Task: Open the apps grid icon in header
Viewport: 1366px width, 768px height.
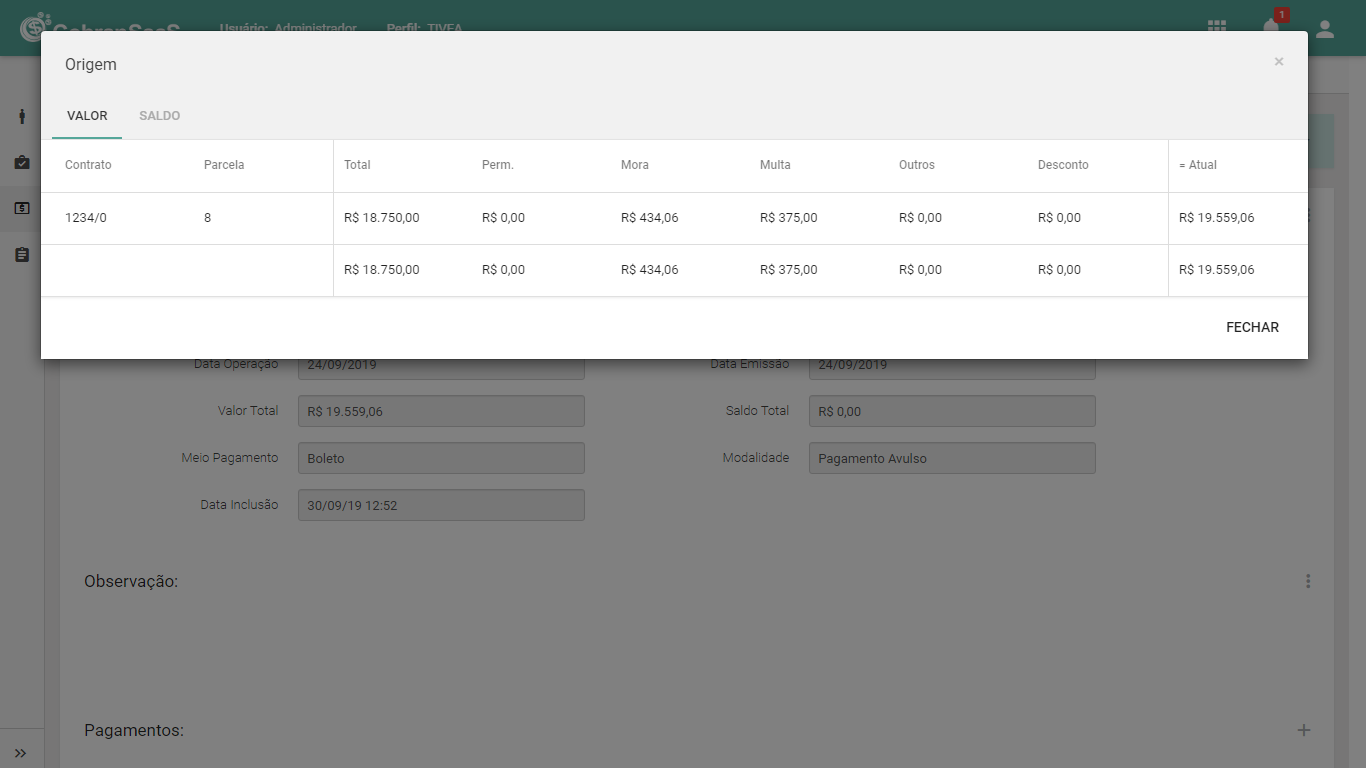Action: (x=1217, y=28)
